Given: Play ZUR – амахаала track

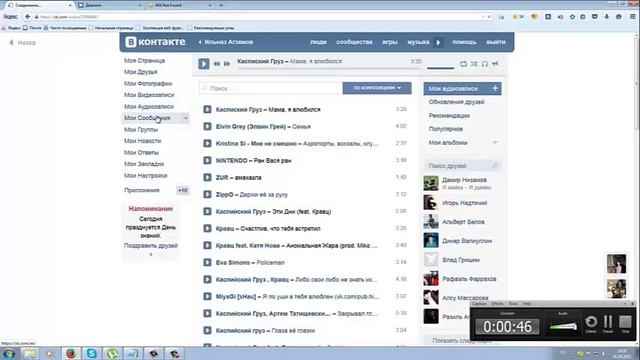Looking at the screenshot, I should point(207,178).
